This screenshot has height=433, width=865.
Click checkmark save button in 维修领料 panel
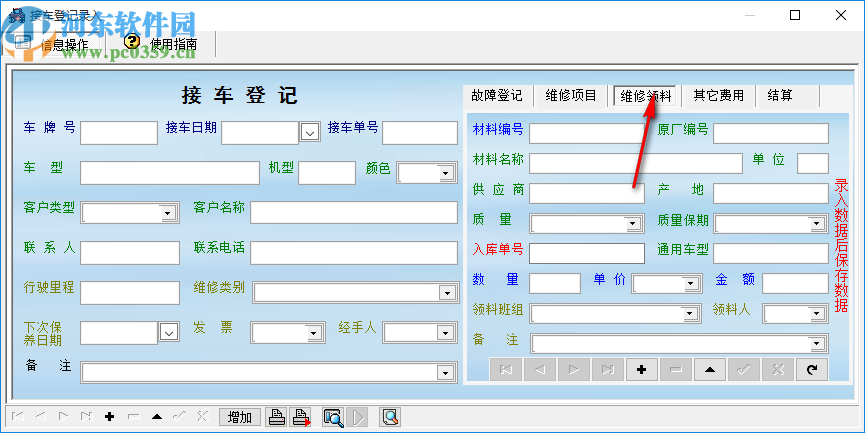[744, 370]
